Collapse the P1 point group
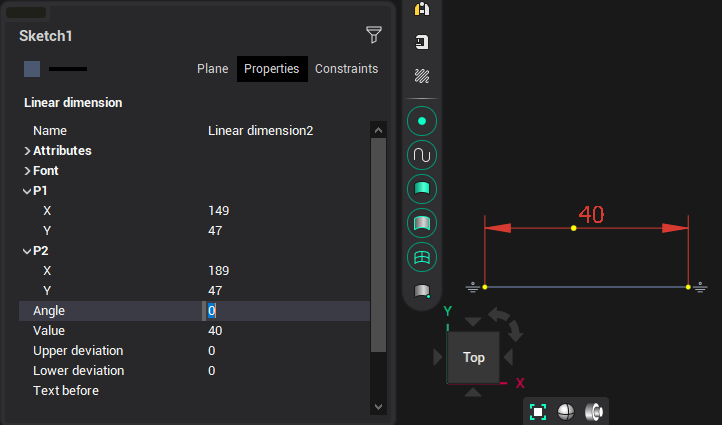Screen dimensions: 722x425 tap(27, 191)
